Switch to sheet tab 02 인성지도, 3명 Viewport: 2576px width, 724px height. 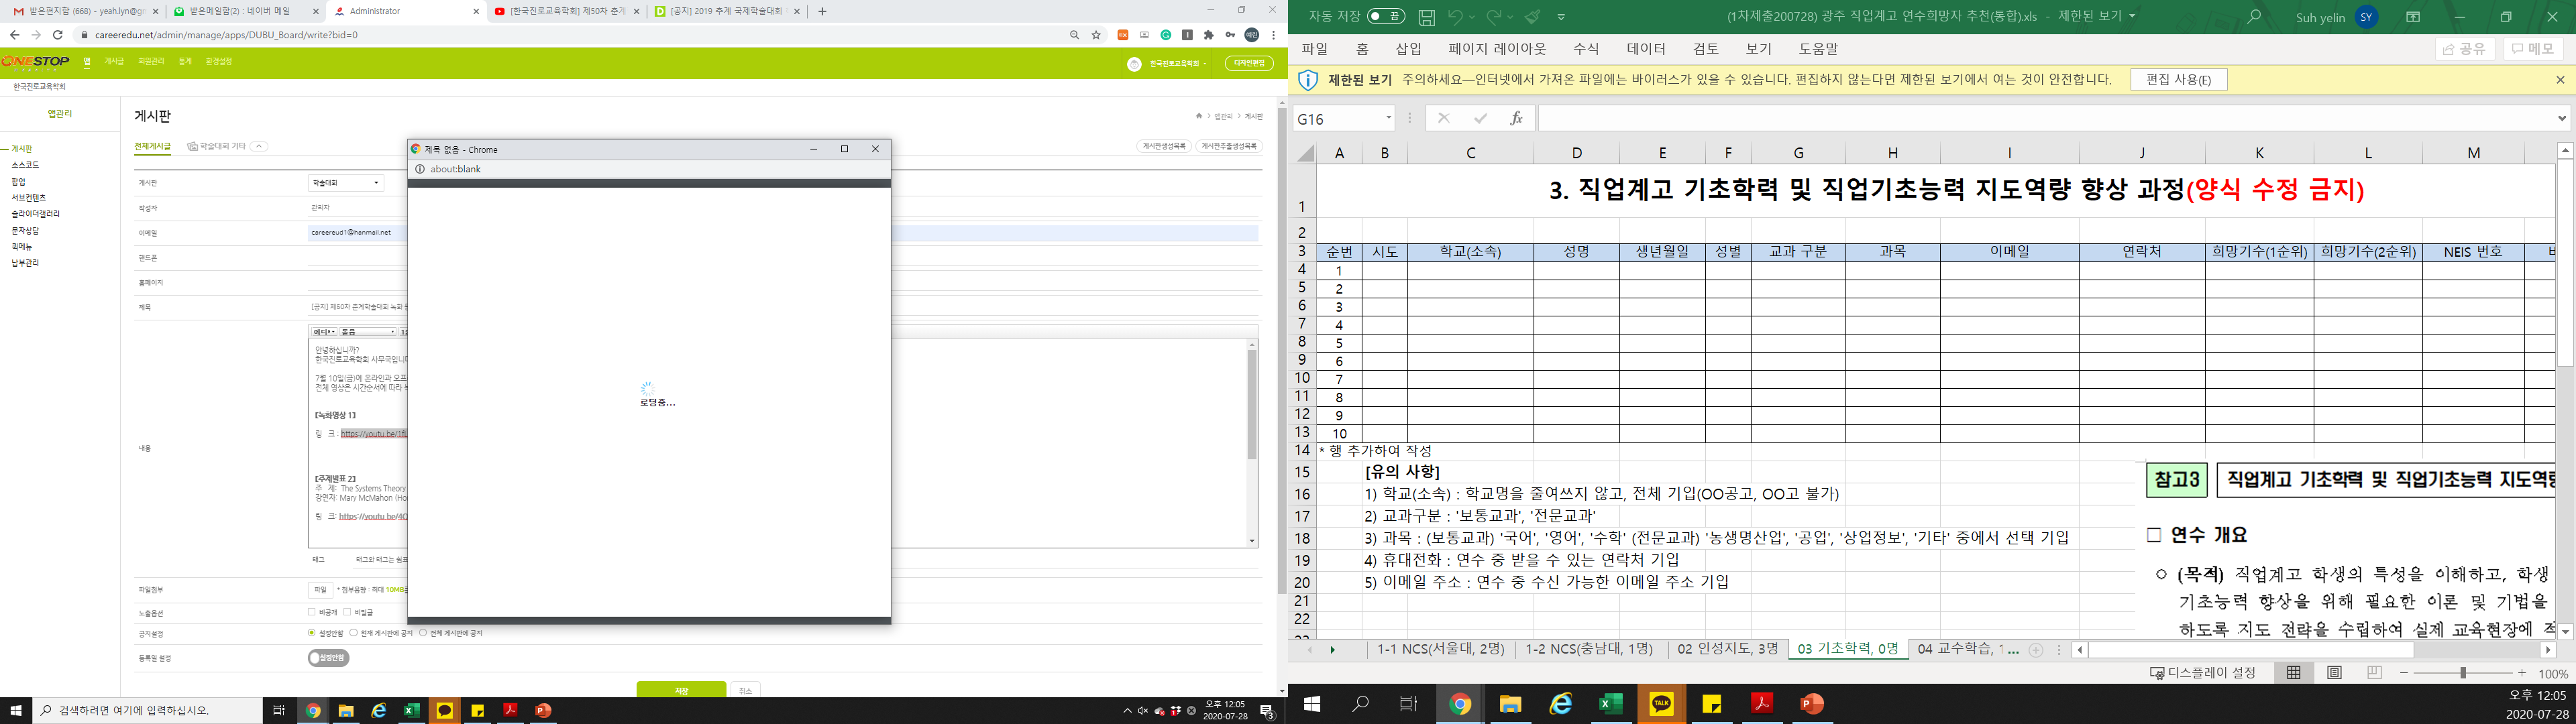(x=1727, y=649)
